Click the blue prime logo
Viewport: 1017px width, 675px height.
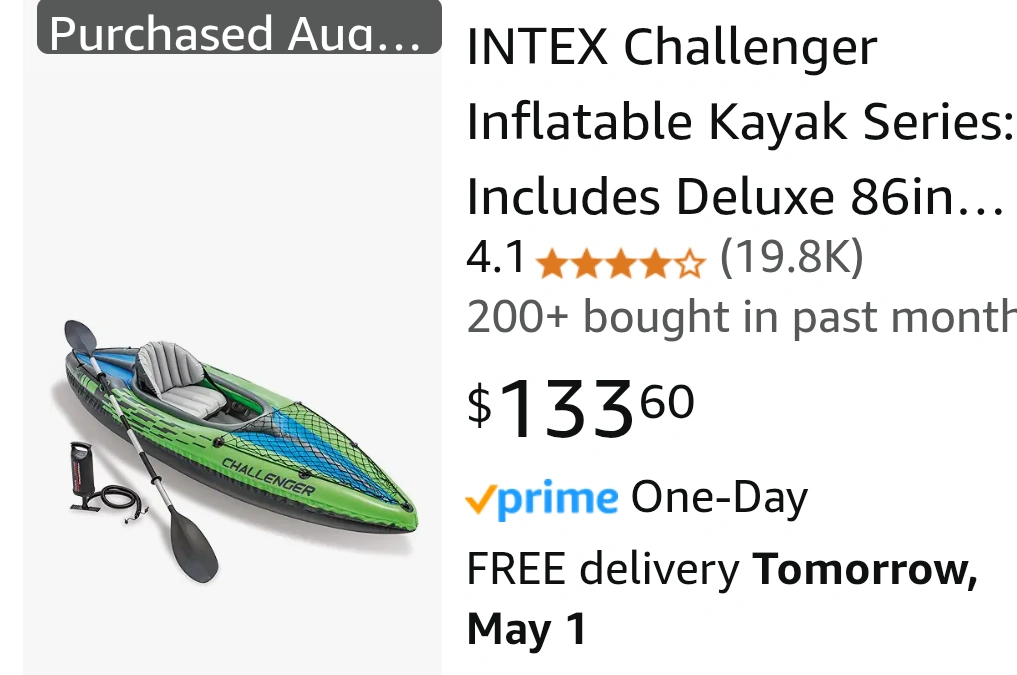[x=558, y=500]
